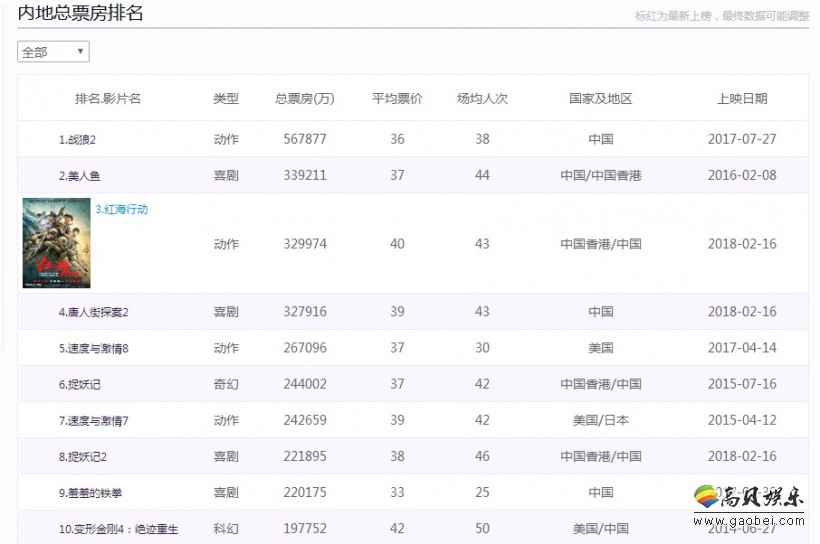Open 4.唐人街探案2 movie entry
This screenshot has height=544, width=820.
(93, 312)
